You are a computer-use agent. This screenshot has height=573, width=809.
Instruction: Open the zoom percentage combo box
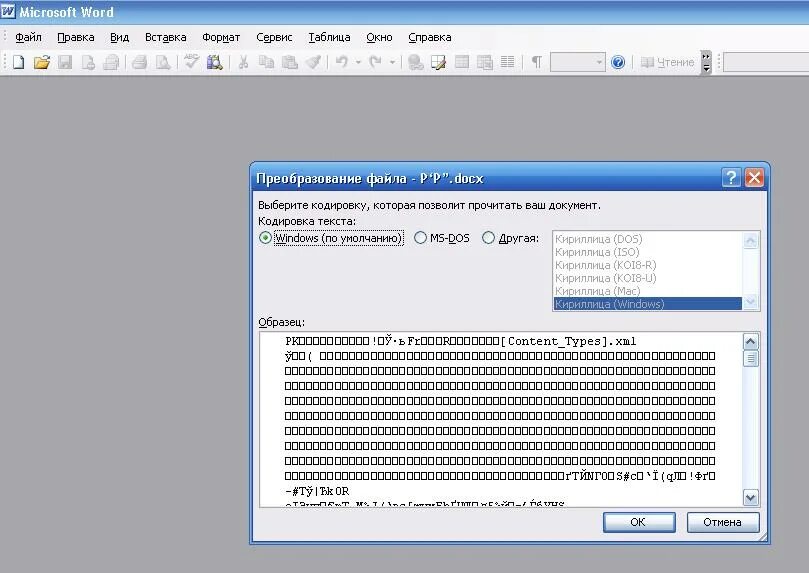(x=577, y=62)
